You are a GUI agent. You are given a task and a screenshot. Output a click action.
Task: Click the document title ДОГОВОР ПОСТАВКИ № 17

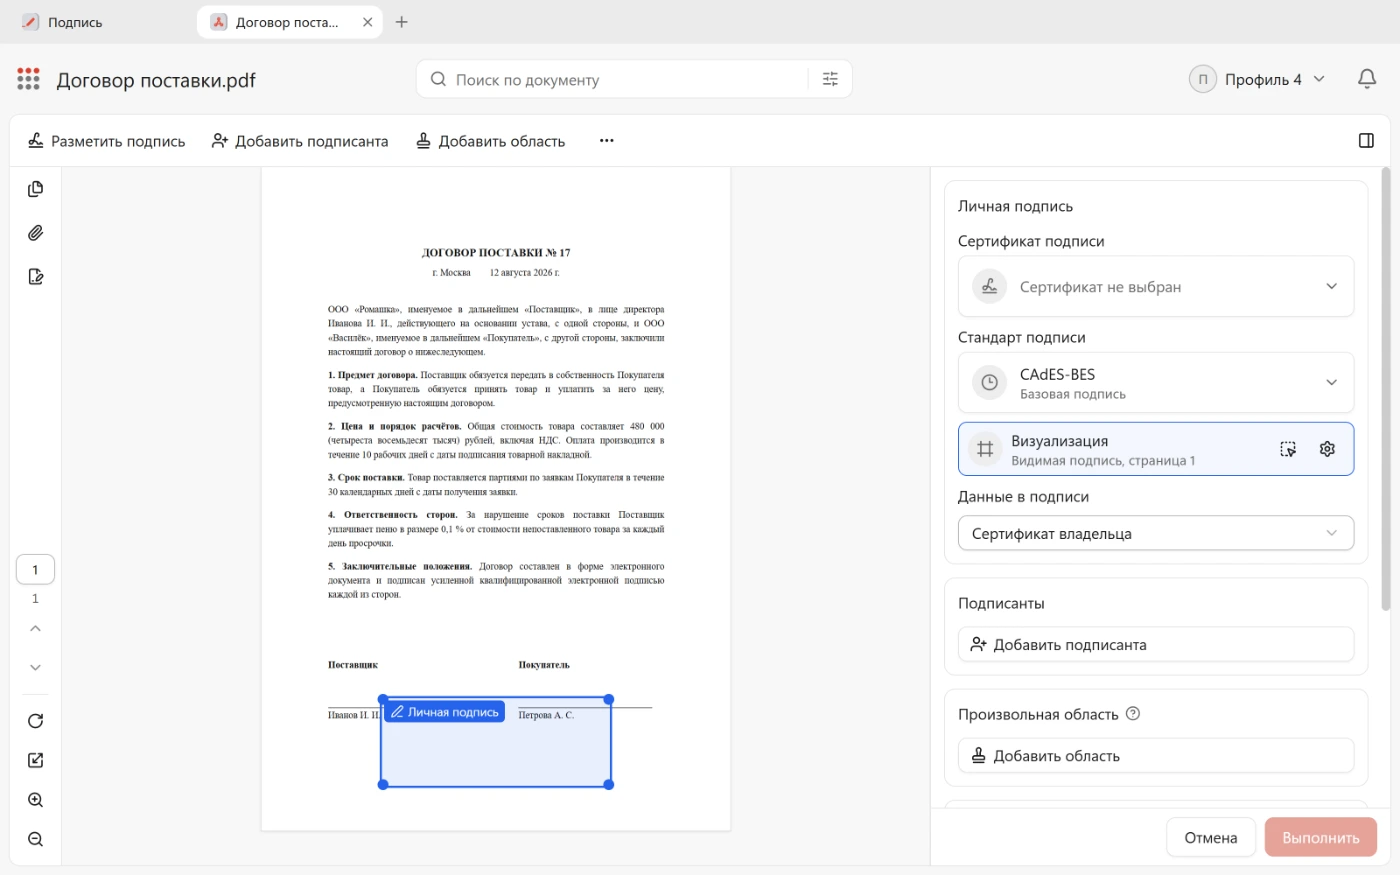point(496,253)
